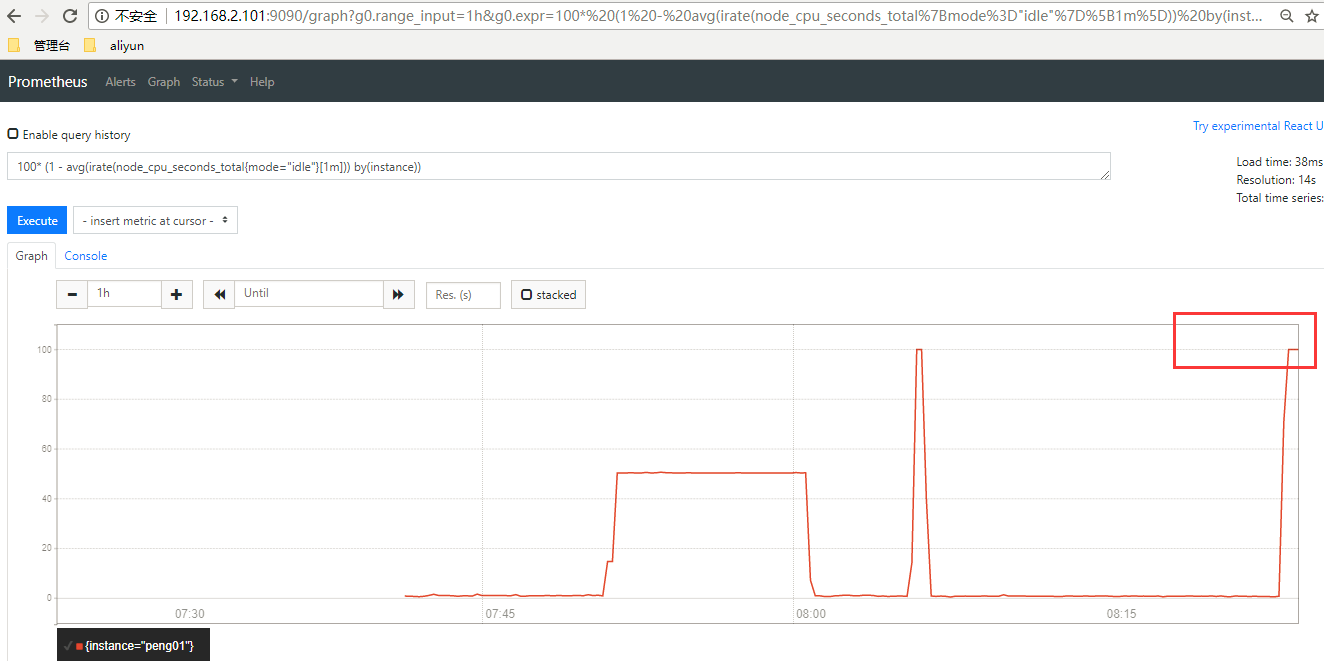Increase time range with plus button
Viewport: 1324px width, 661px height.
[x=177, y=294]
